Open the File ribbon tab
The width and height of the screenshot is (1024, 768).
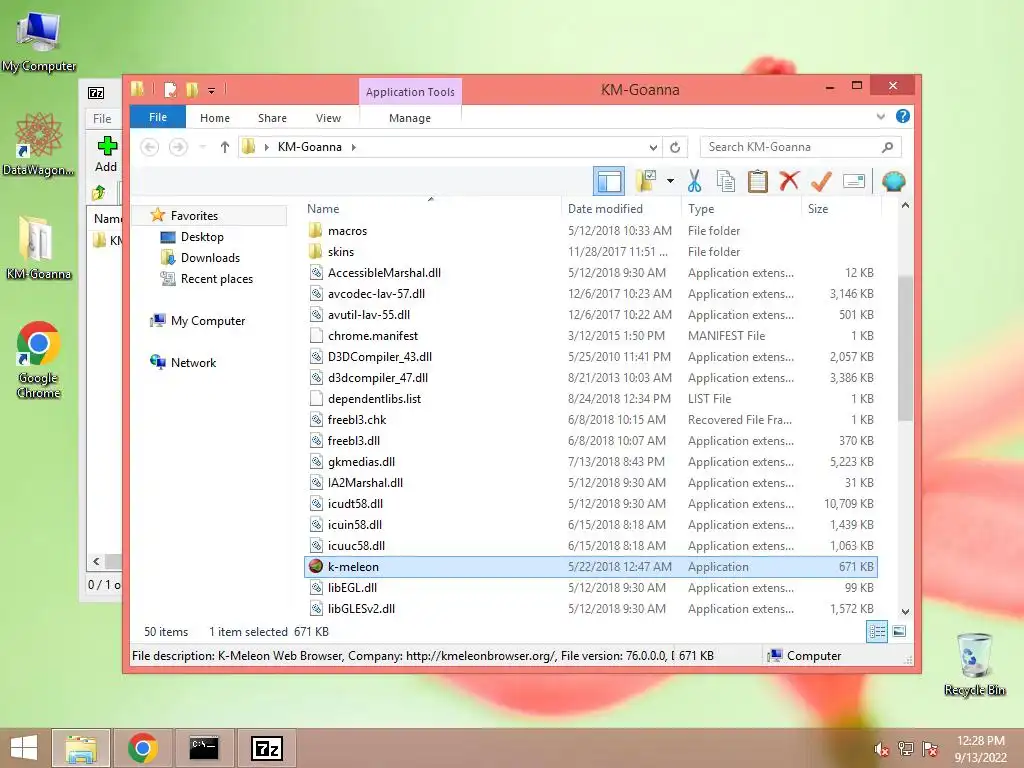(x=158, y=117)
